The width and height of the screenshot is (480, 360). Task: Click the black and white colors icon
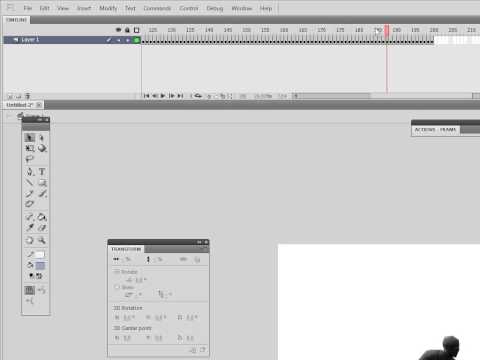pyautogui.click(x=31, y=276)
